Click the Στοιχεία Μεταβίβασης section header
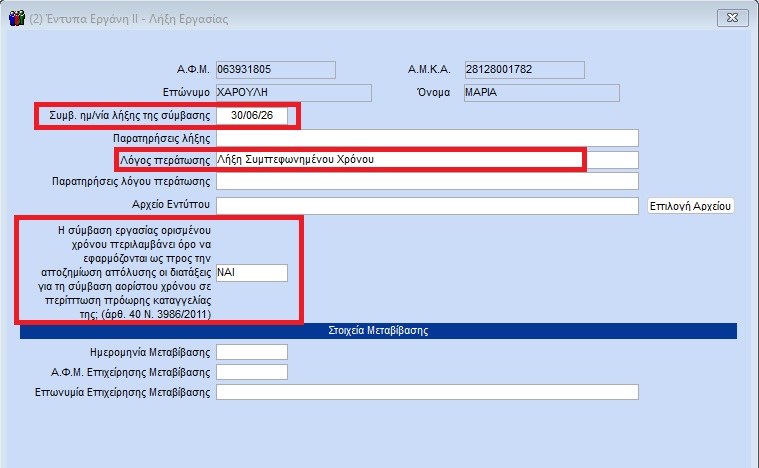 (378, 330)
